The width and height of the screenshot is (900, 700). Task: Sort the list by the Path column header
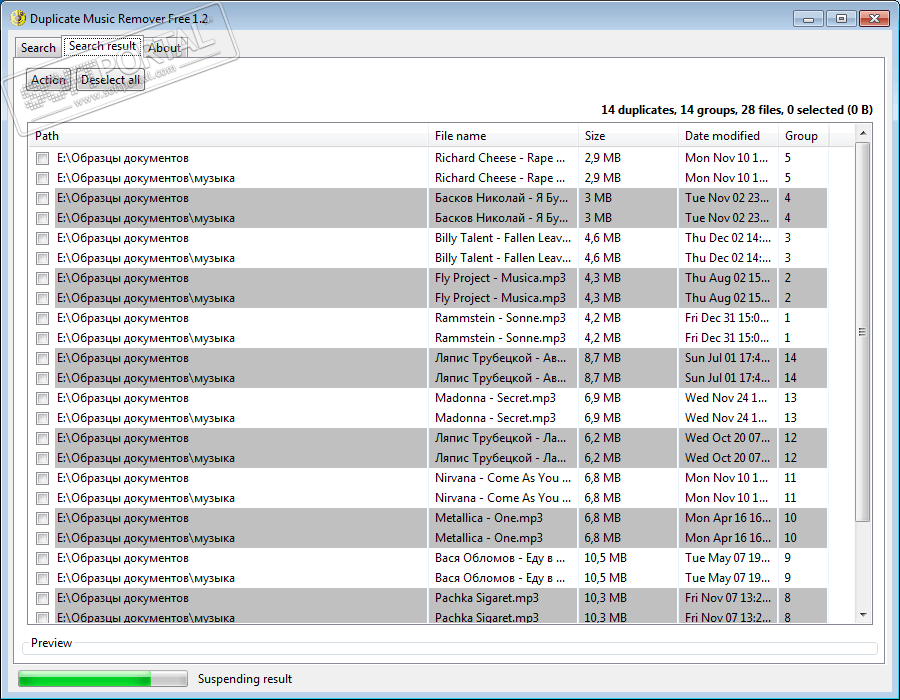click(228, 136)
